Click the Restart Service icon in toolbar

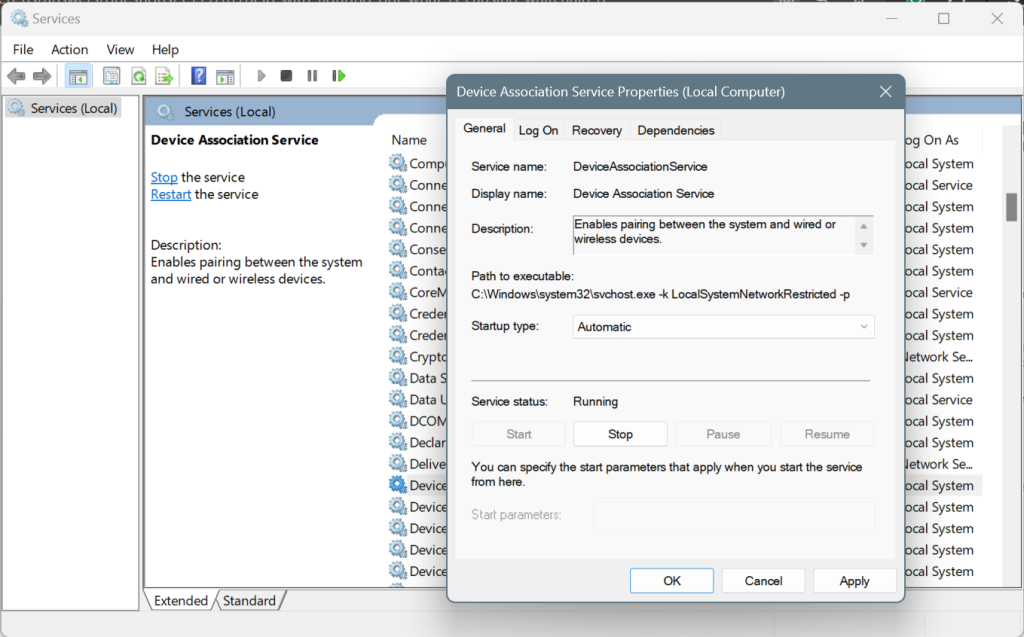coord(338,76)
